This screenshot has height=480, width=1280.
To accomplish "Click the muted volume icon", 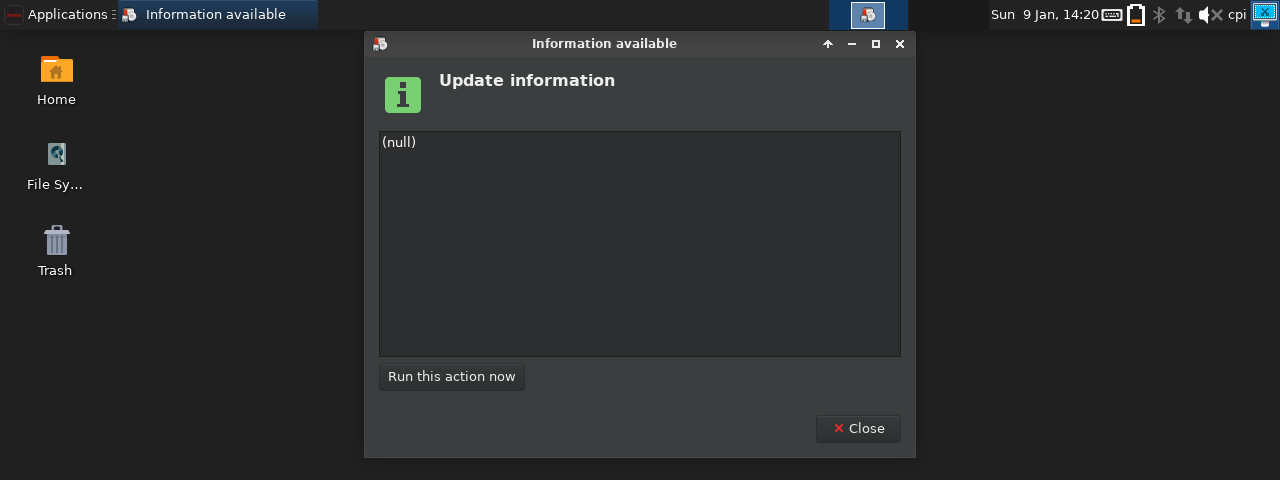I will coord(1210,15).
